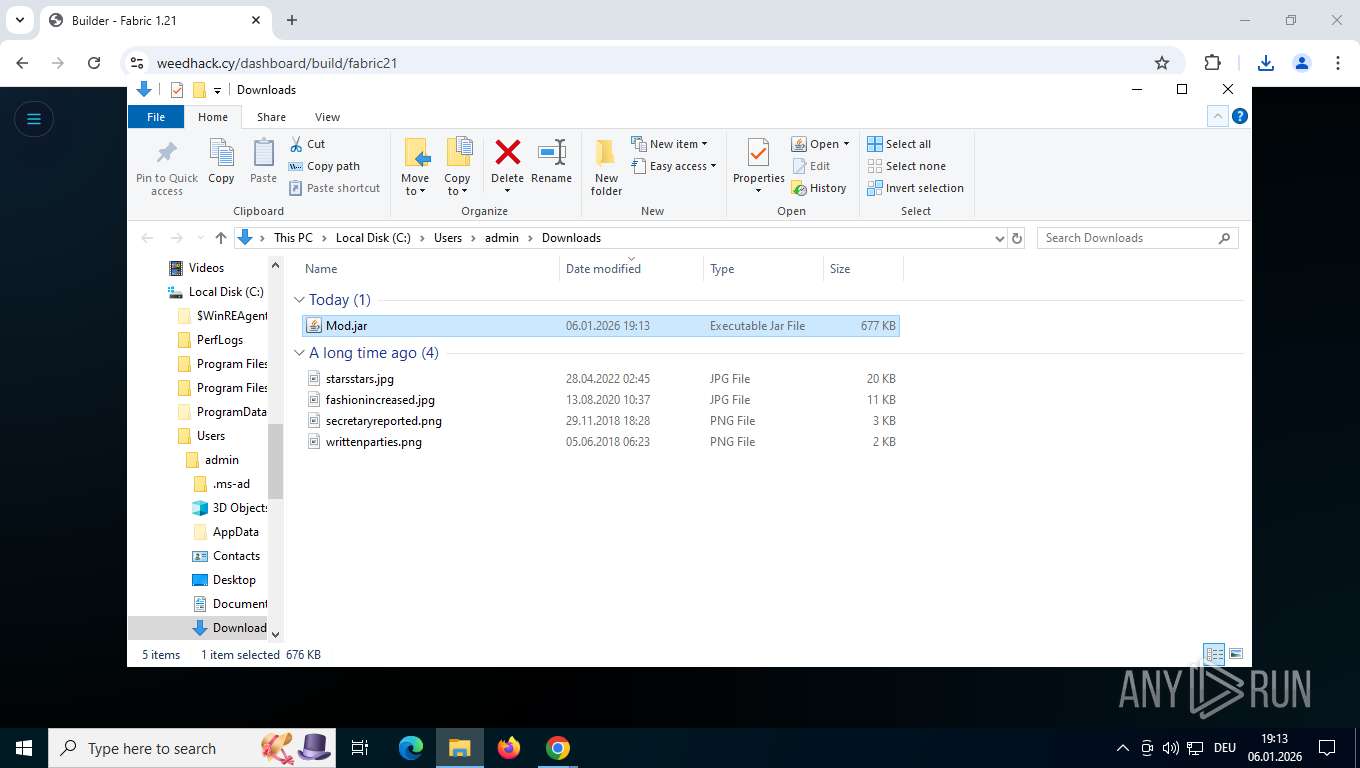Click the Rename icon
The image size is (1360, 768).
pyautogui.click(x=551, y=152)
